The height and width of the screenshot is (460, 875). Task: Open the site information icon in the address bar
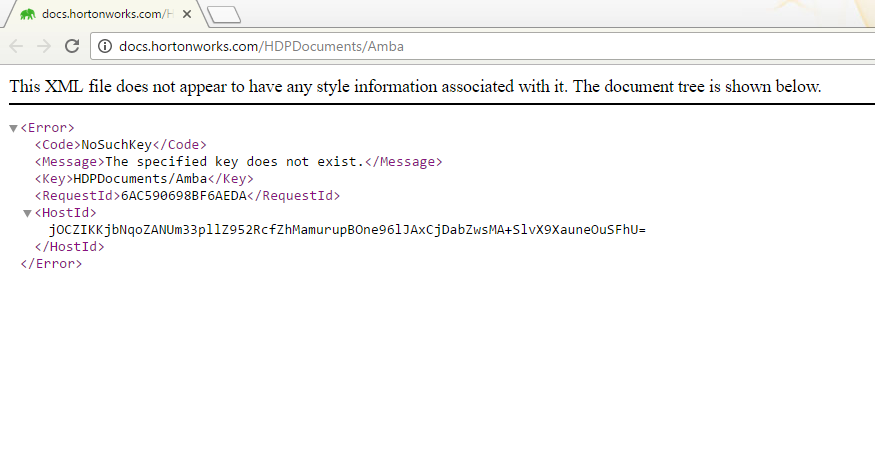point(105,46)
